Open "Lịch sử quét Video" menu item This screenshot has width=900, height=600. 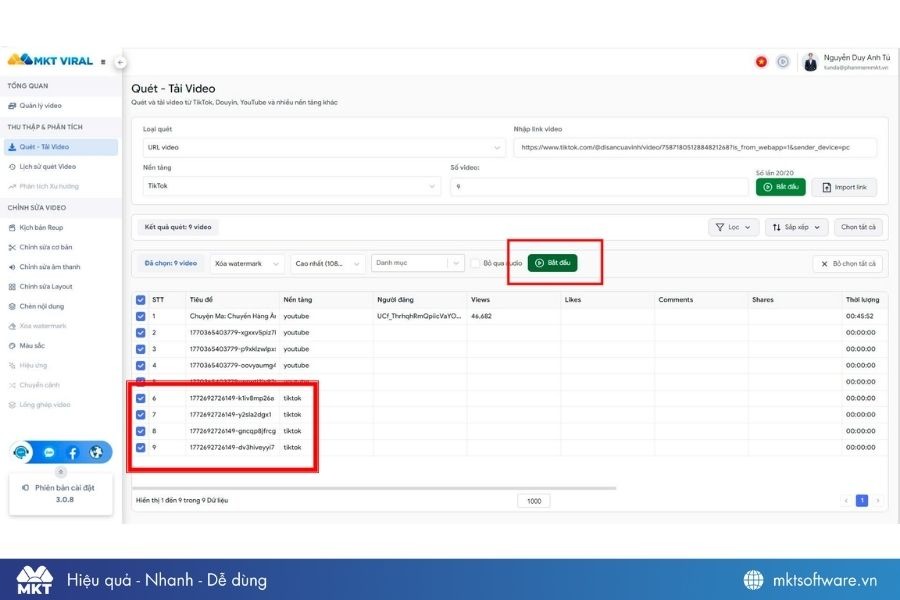(47, 167)
